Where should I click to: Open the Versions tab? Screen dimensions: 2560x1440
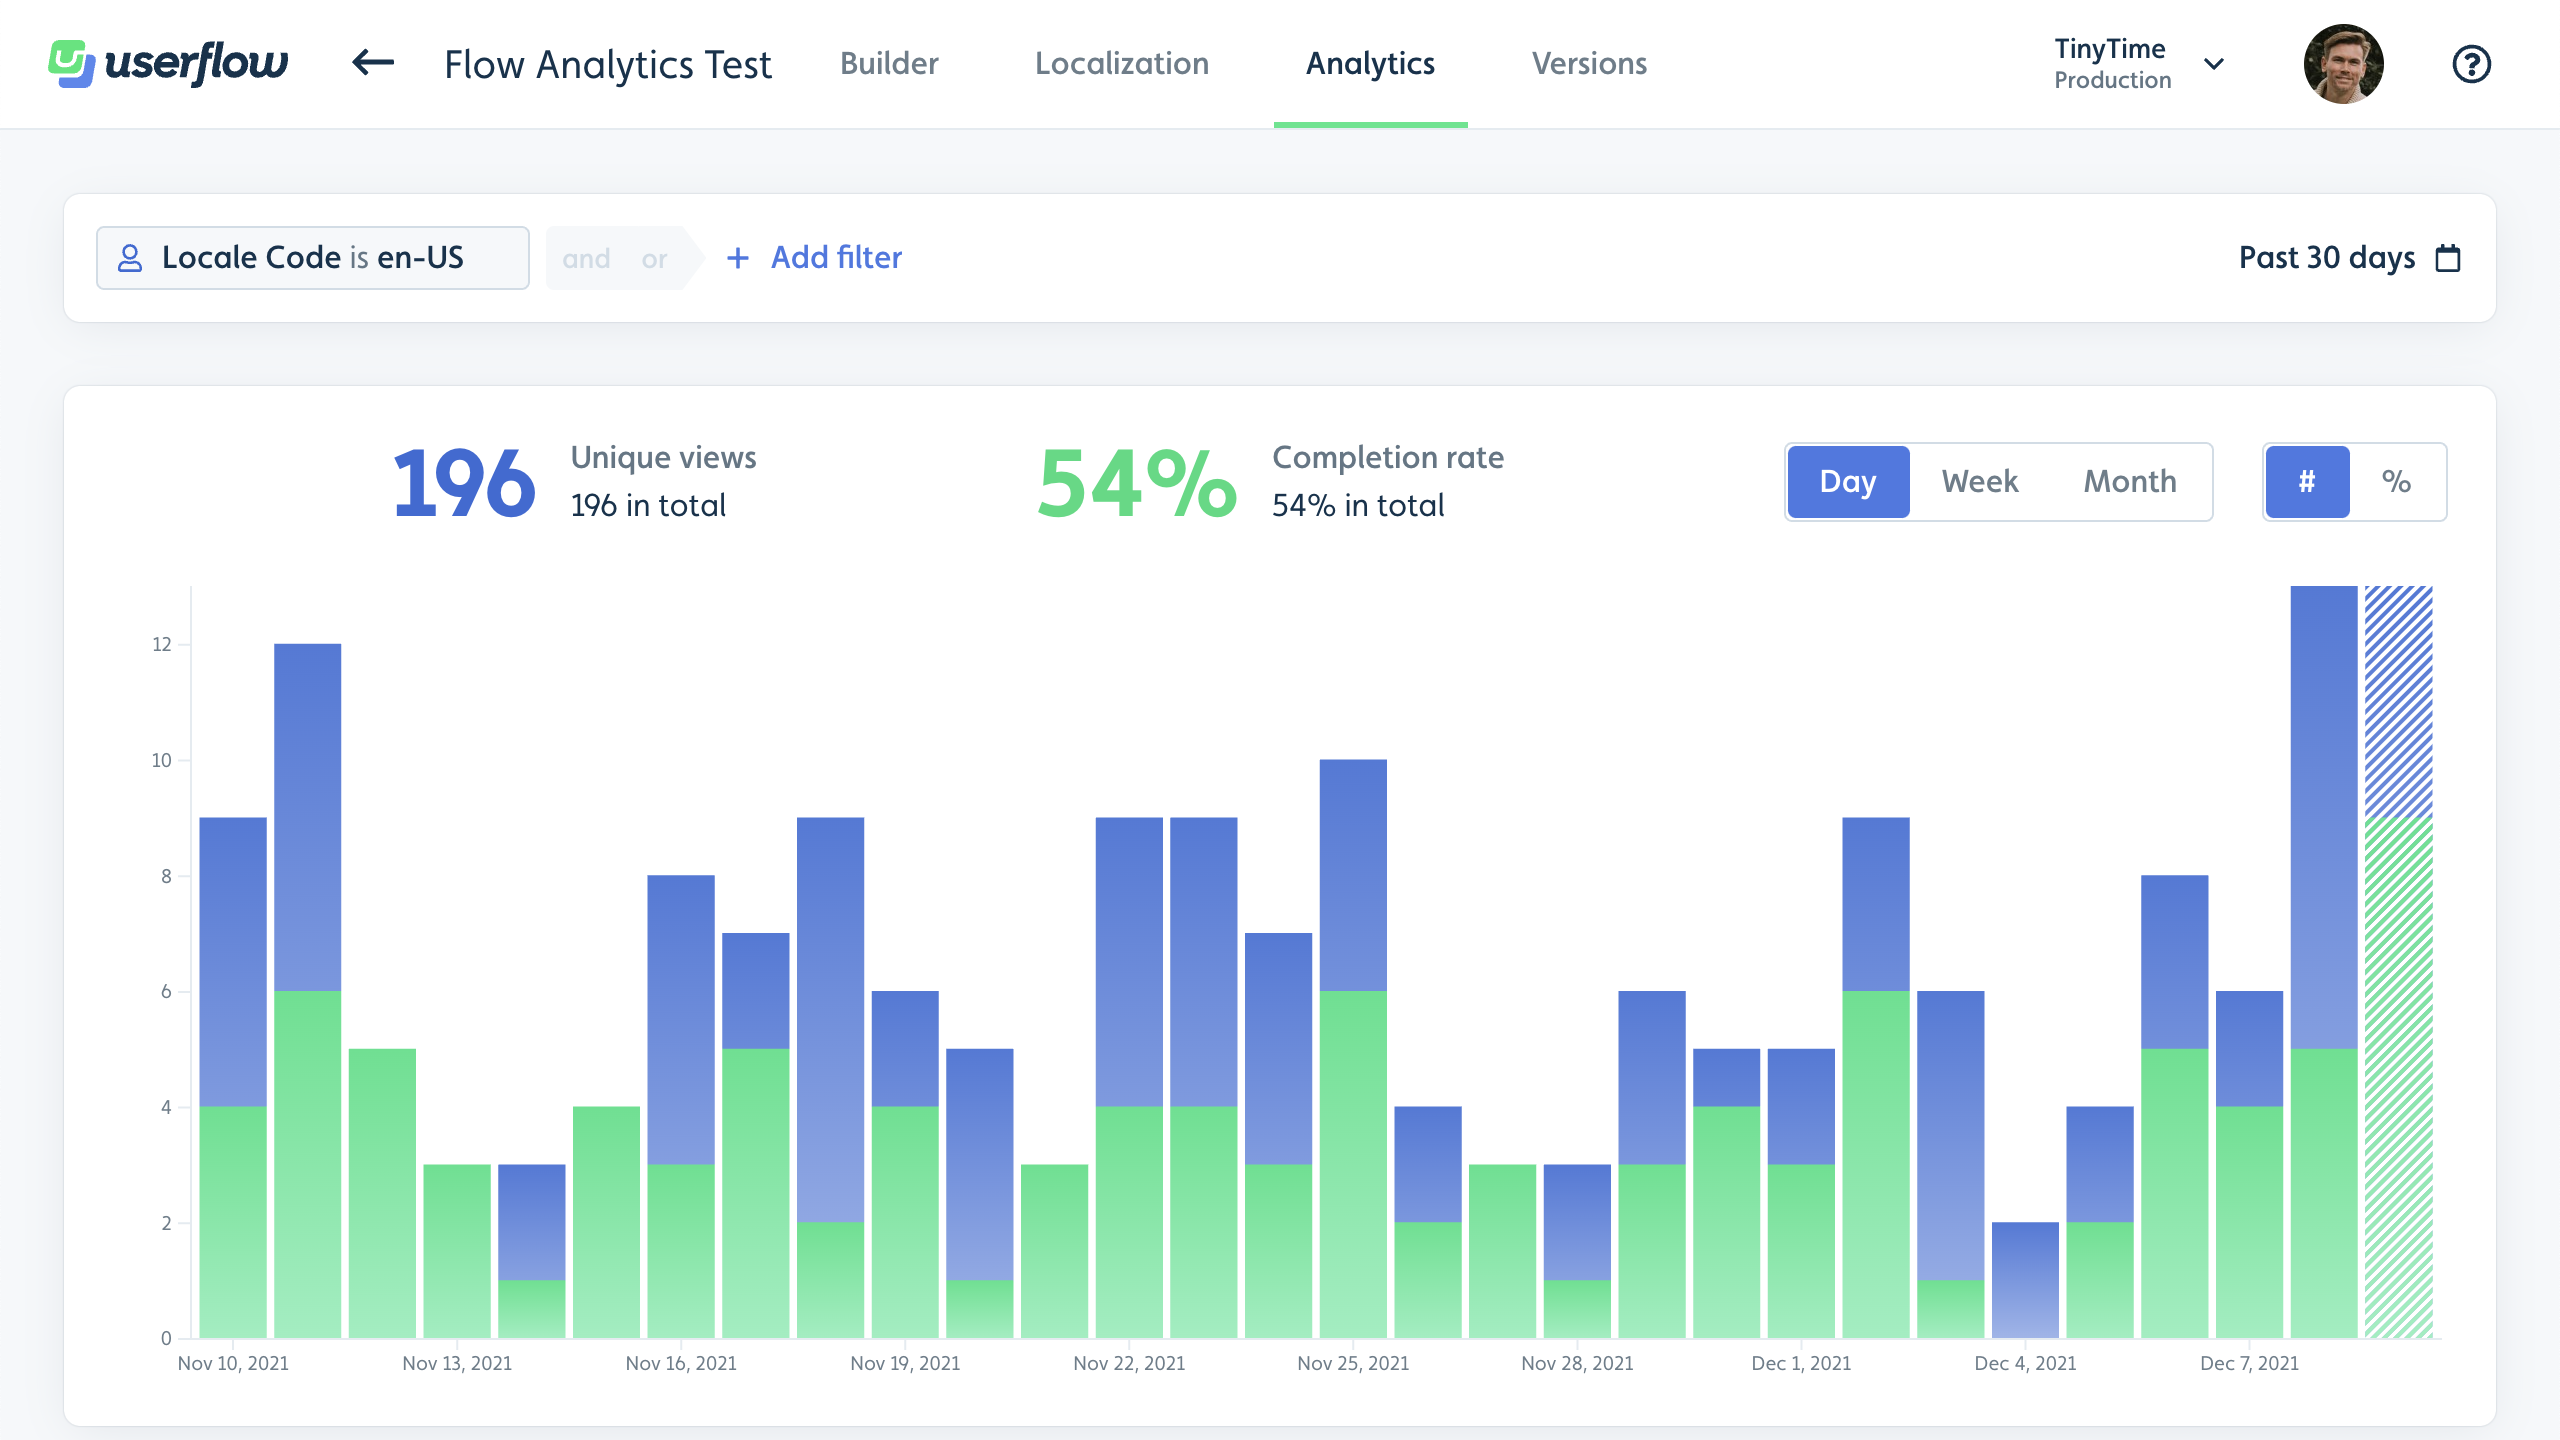click(1589, 63)
